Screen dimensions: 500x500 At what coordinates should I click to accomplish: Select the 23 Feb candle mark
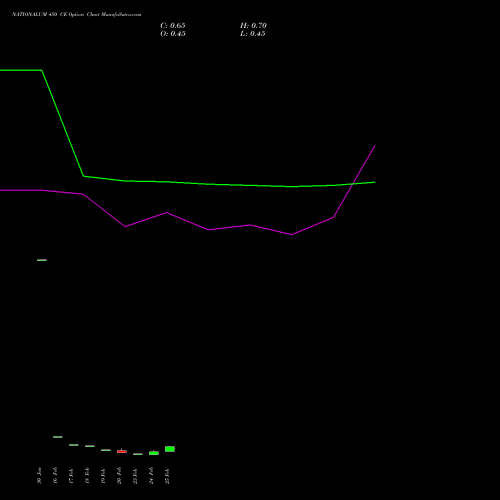138,454
